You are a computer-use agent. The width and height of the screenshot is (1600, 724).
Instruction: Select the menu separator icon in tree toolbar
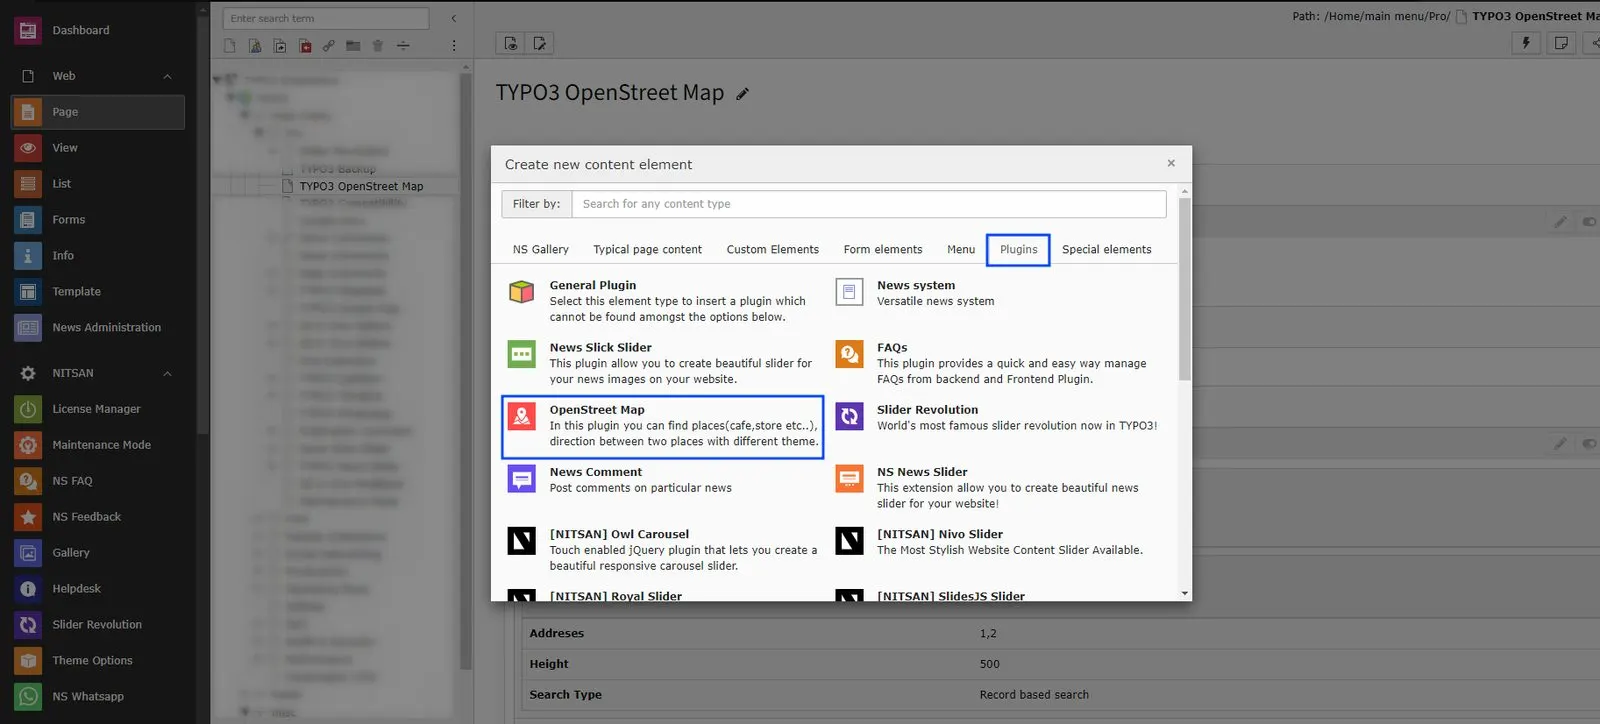[403, 46]
